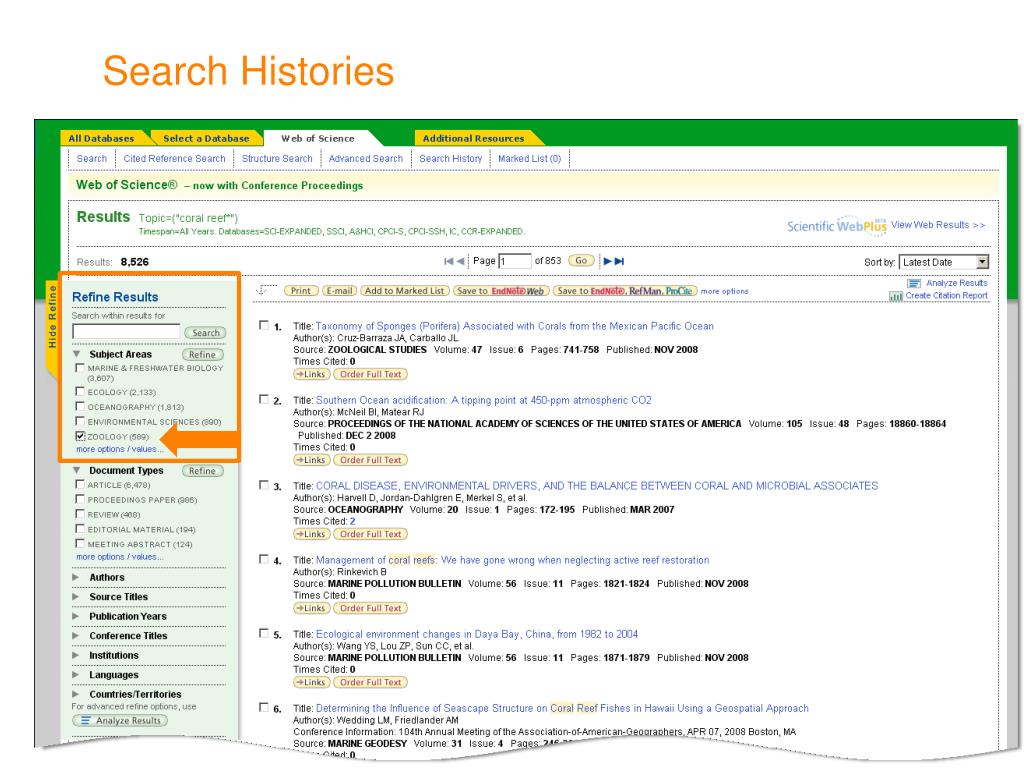
Task: Open Management of coral reefs article
Action: coord(513,560)
